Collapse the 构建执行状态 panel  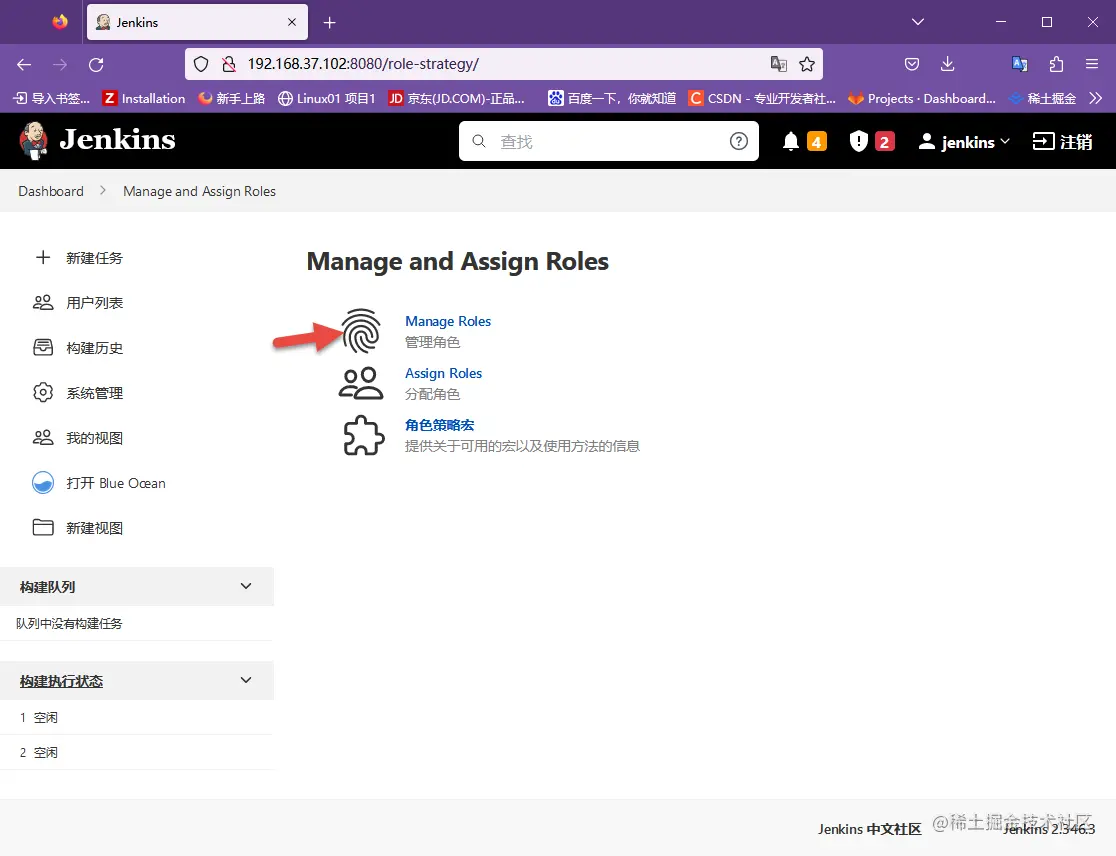coord(246,680)
